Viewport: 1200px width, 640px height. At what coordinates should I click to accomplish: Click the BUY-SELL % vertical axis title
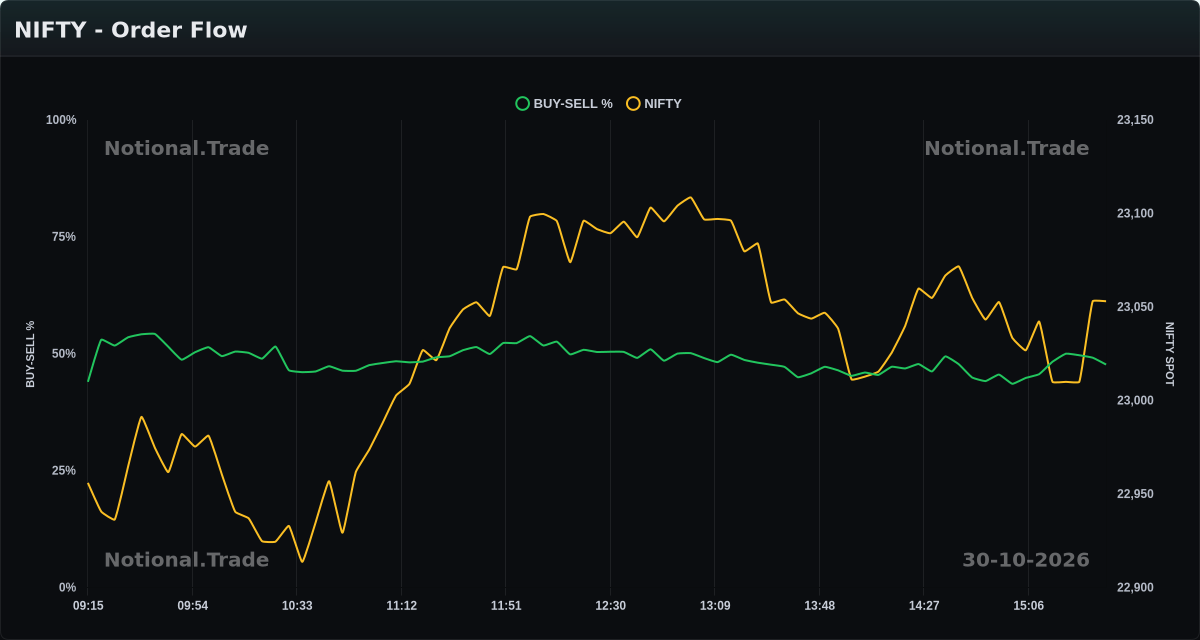click(x=30, y=354)
